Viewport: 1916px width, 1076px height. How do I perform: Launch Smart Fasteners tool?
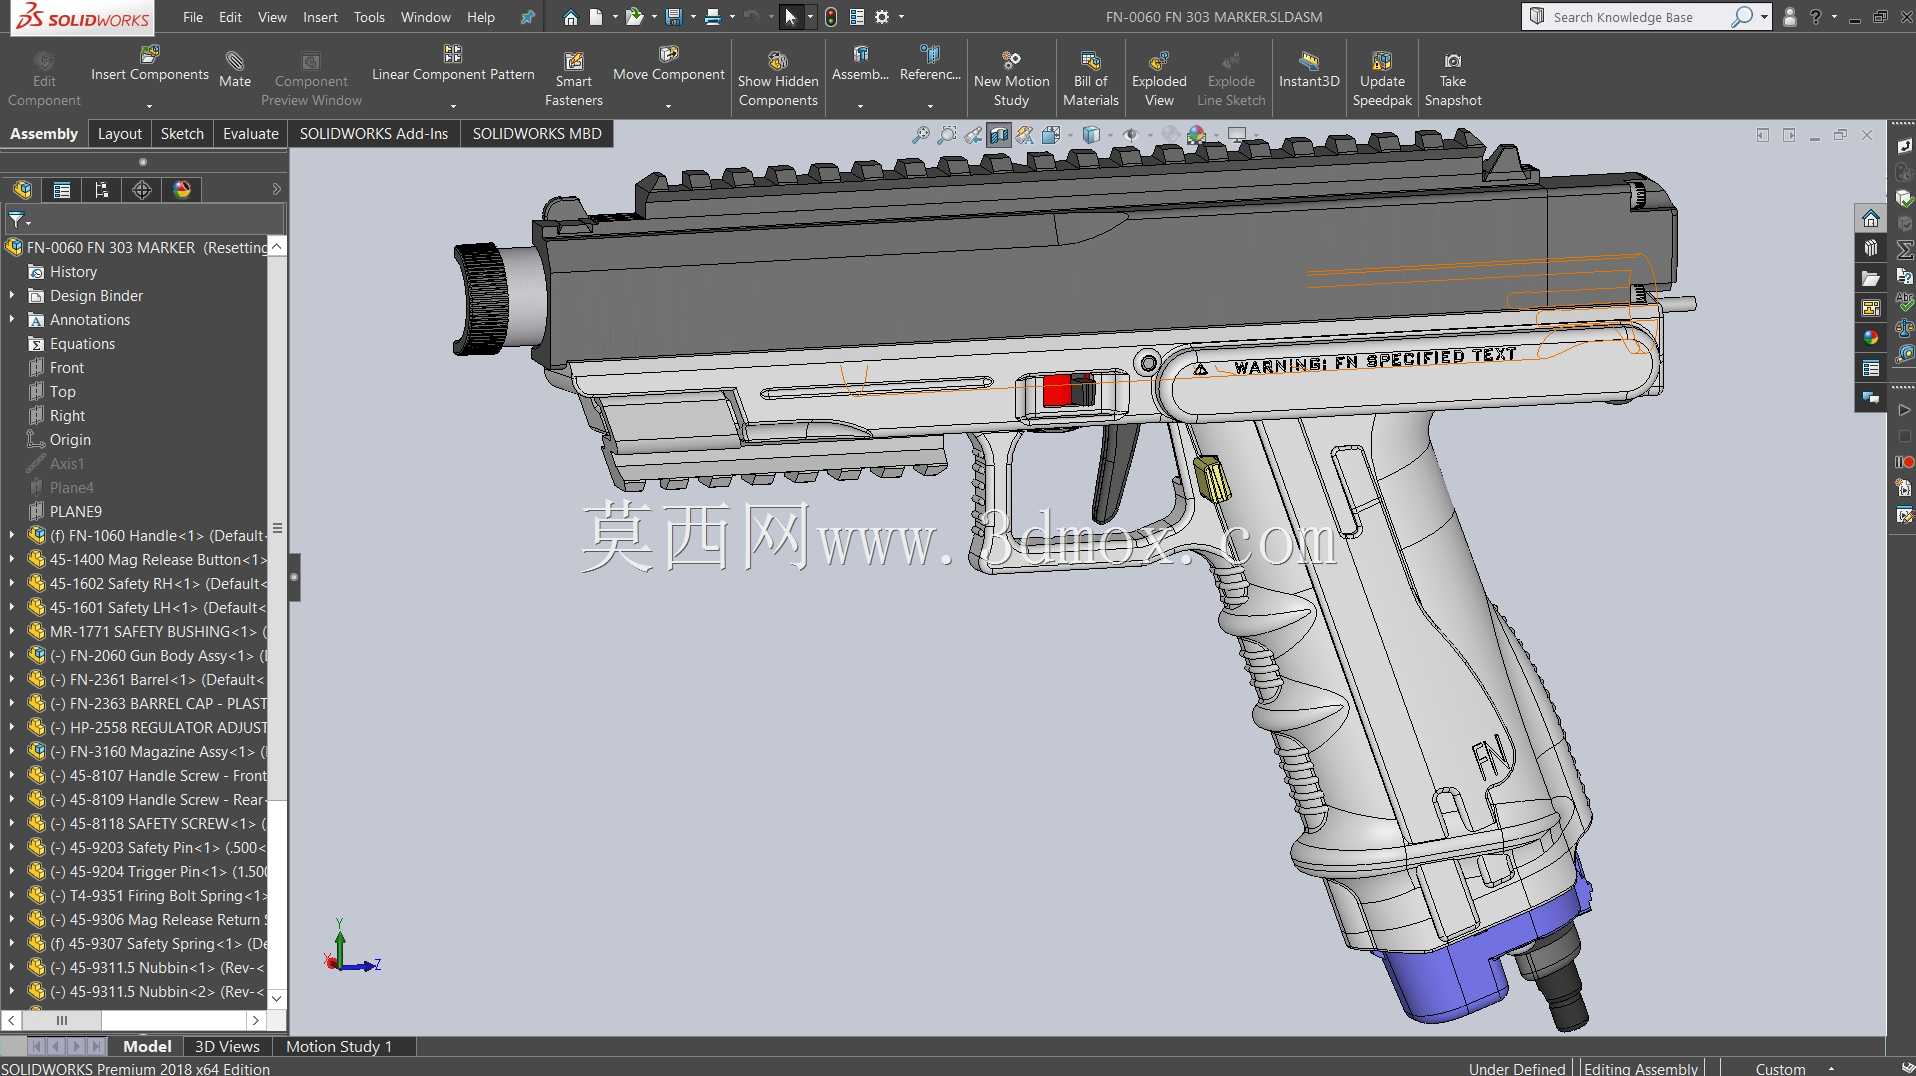coord(574,79)
